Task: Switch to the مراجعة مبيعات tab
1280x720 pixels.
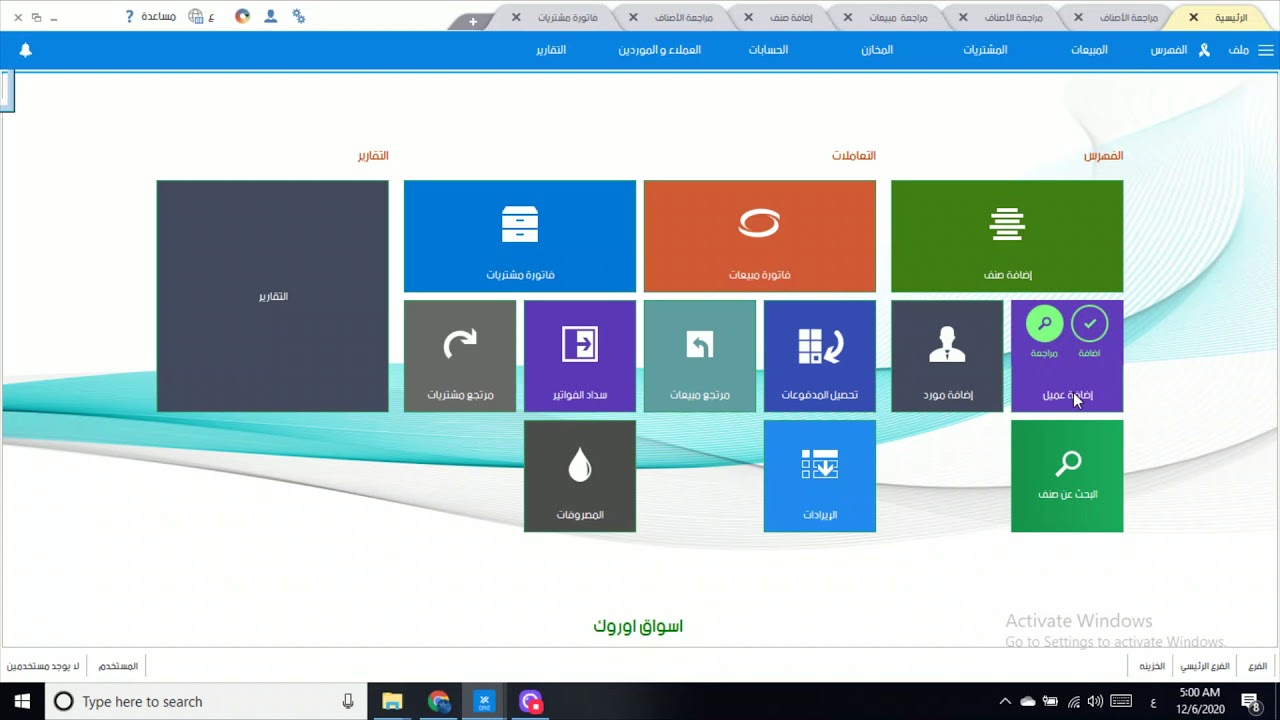Action: point(898,18)
